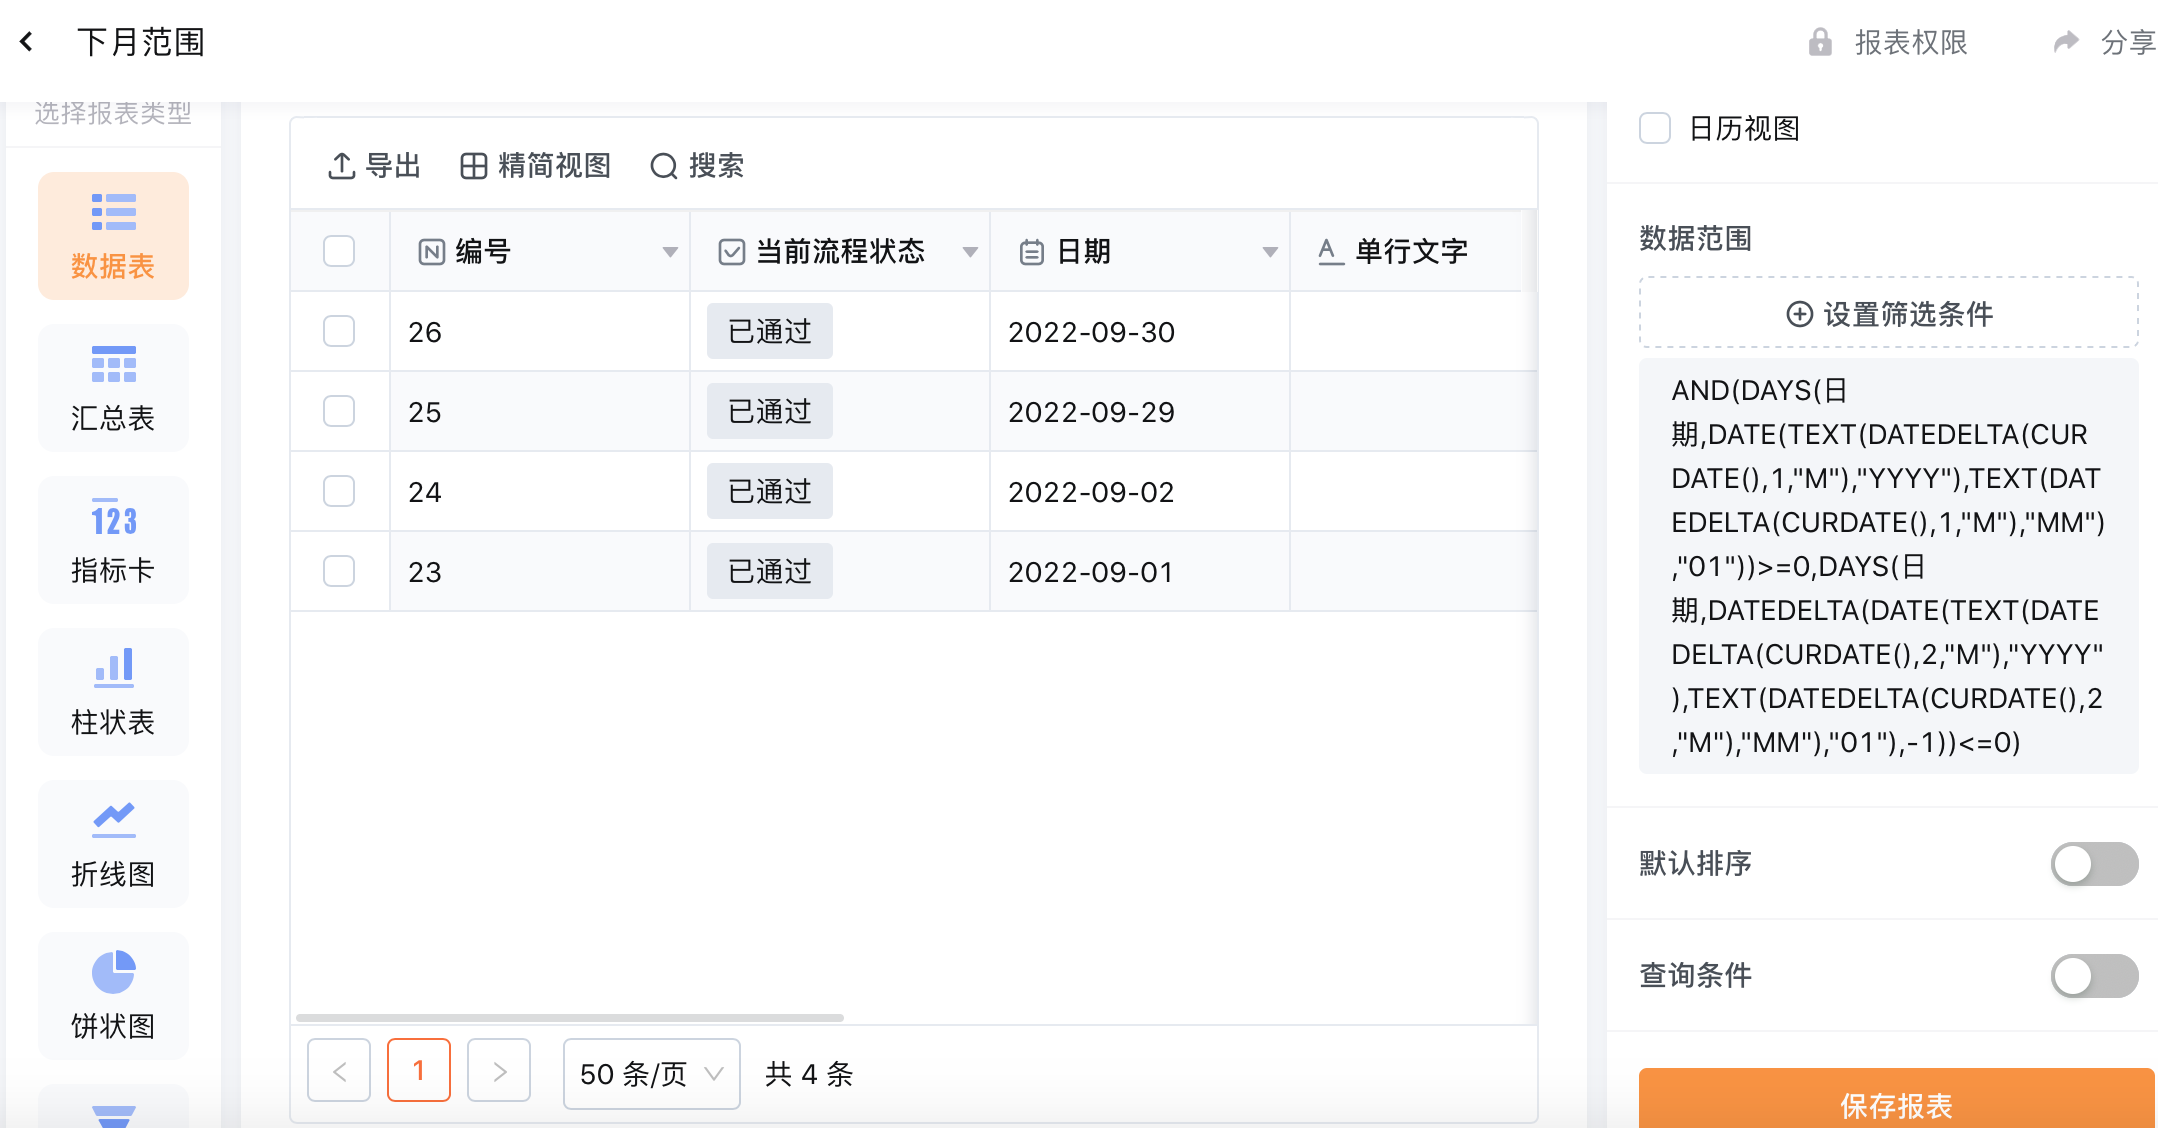
Task: Click the 单行文字 column header
Action: pyautogui.click(x=1412, y=252)
